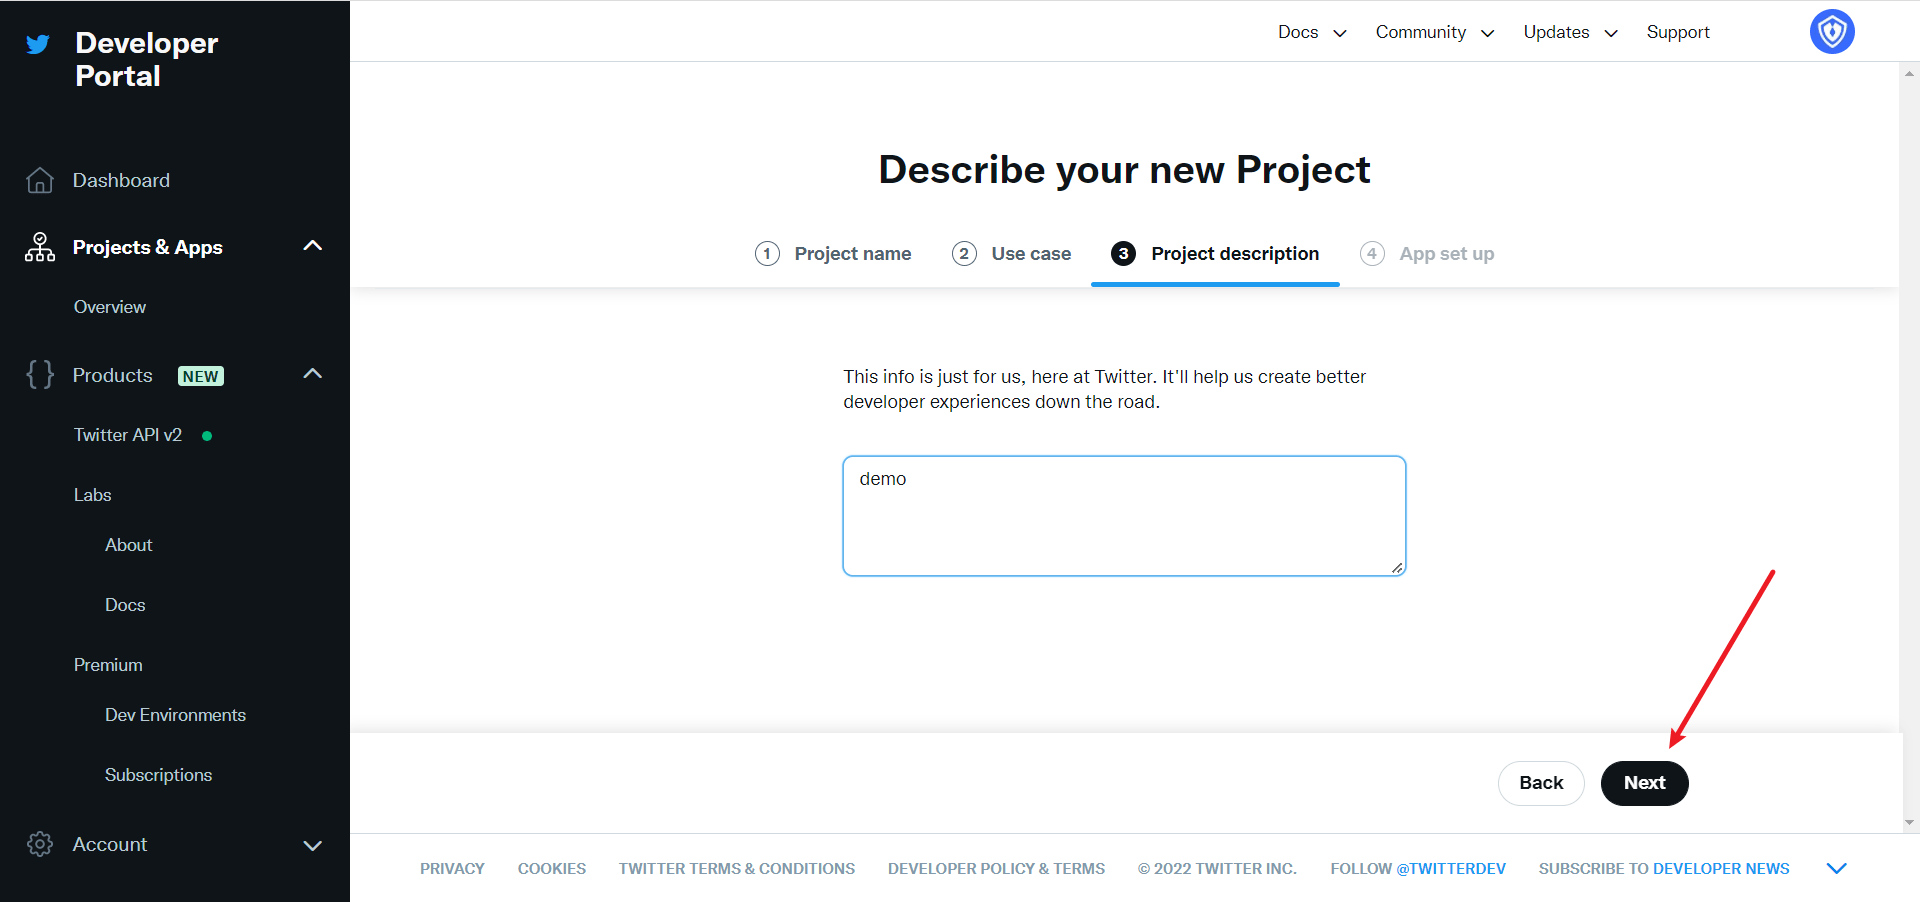Switch to the Use case step
Screen dimensions: 1920x902
coord(1030,254)
